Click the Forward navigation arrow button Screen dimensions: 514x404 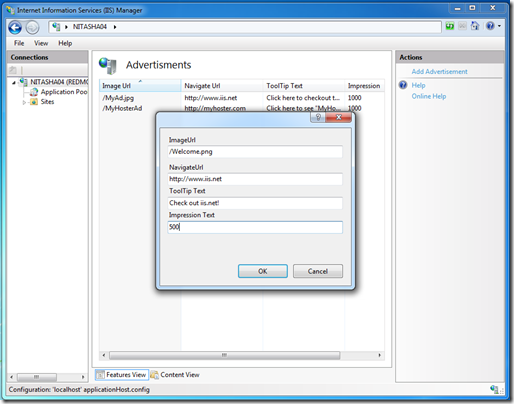[32, 27]
